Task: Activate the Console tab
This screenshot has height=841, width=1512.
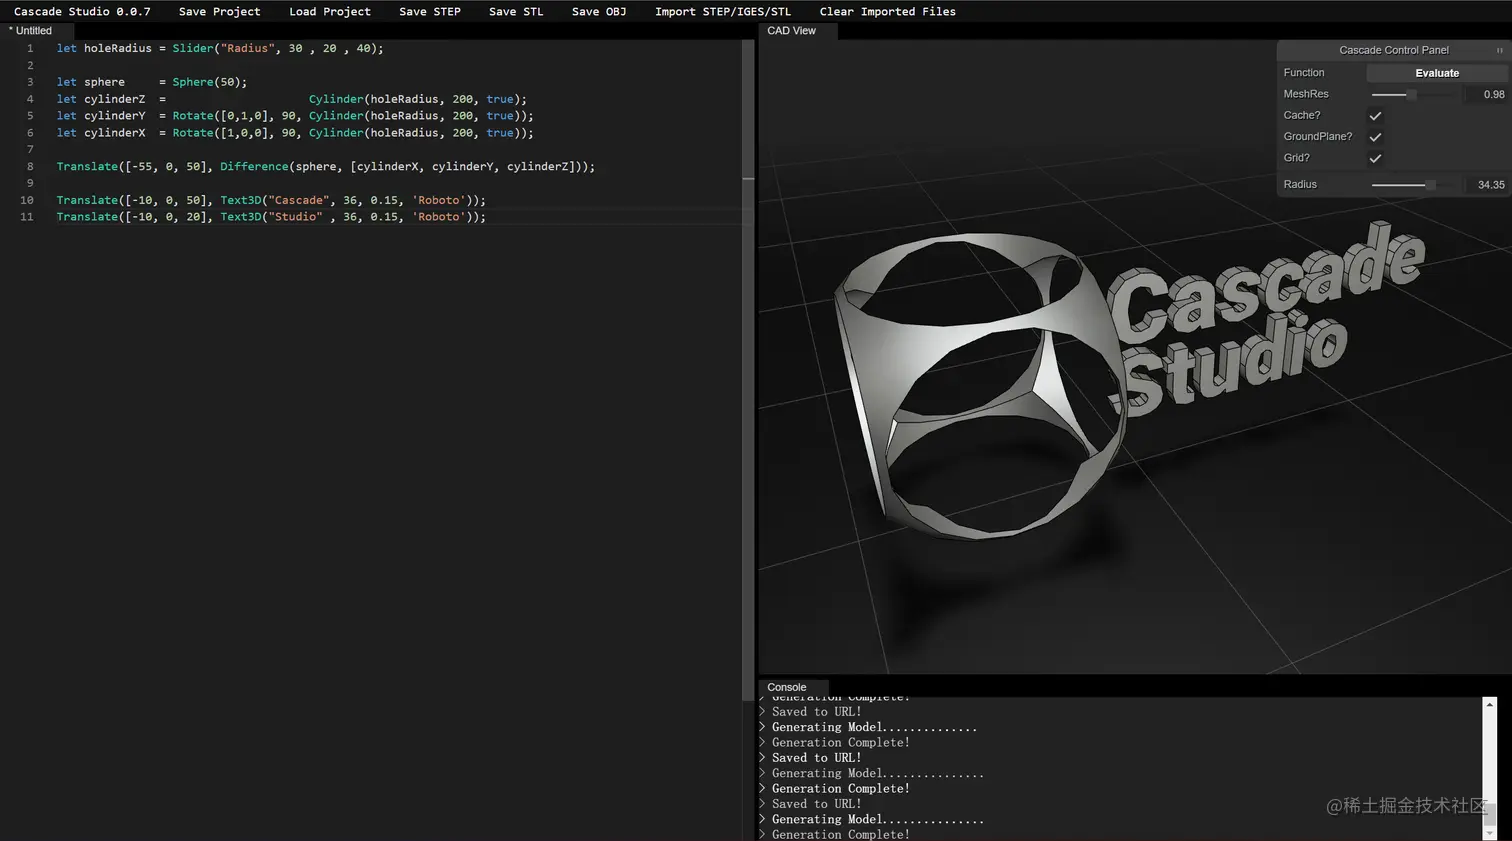Action: (787, 687)
